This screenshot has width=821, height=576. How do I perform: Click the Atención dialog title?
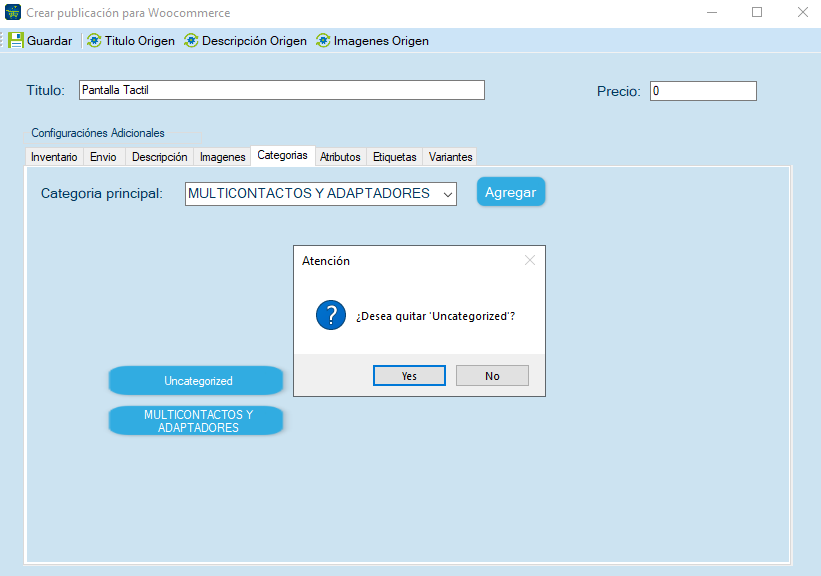click(x=326, y=261)
